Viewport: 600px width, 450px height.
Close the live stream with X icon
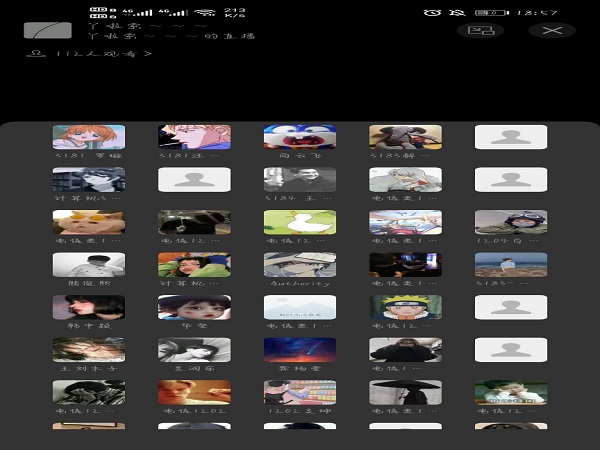551,30
